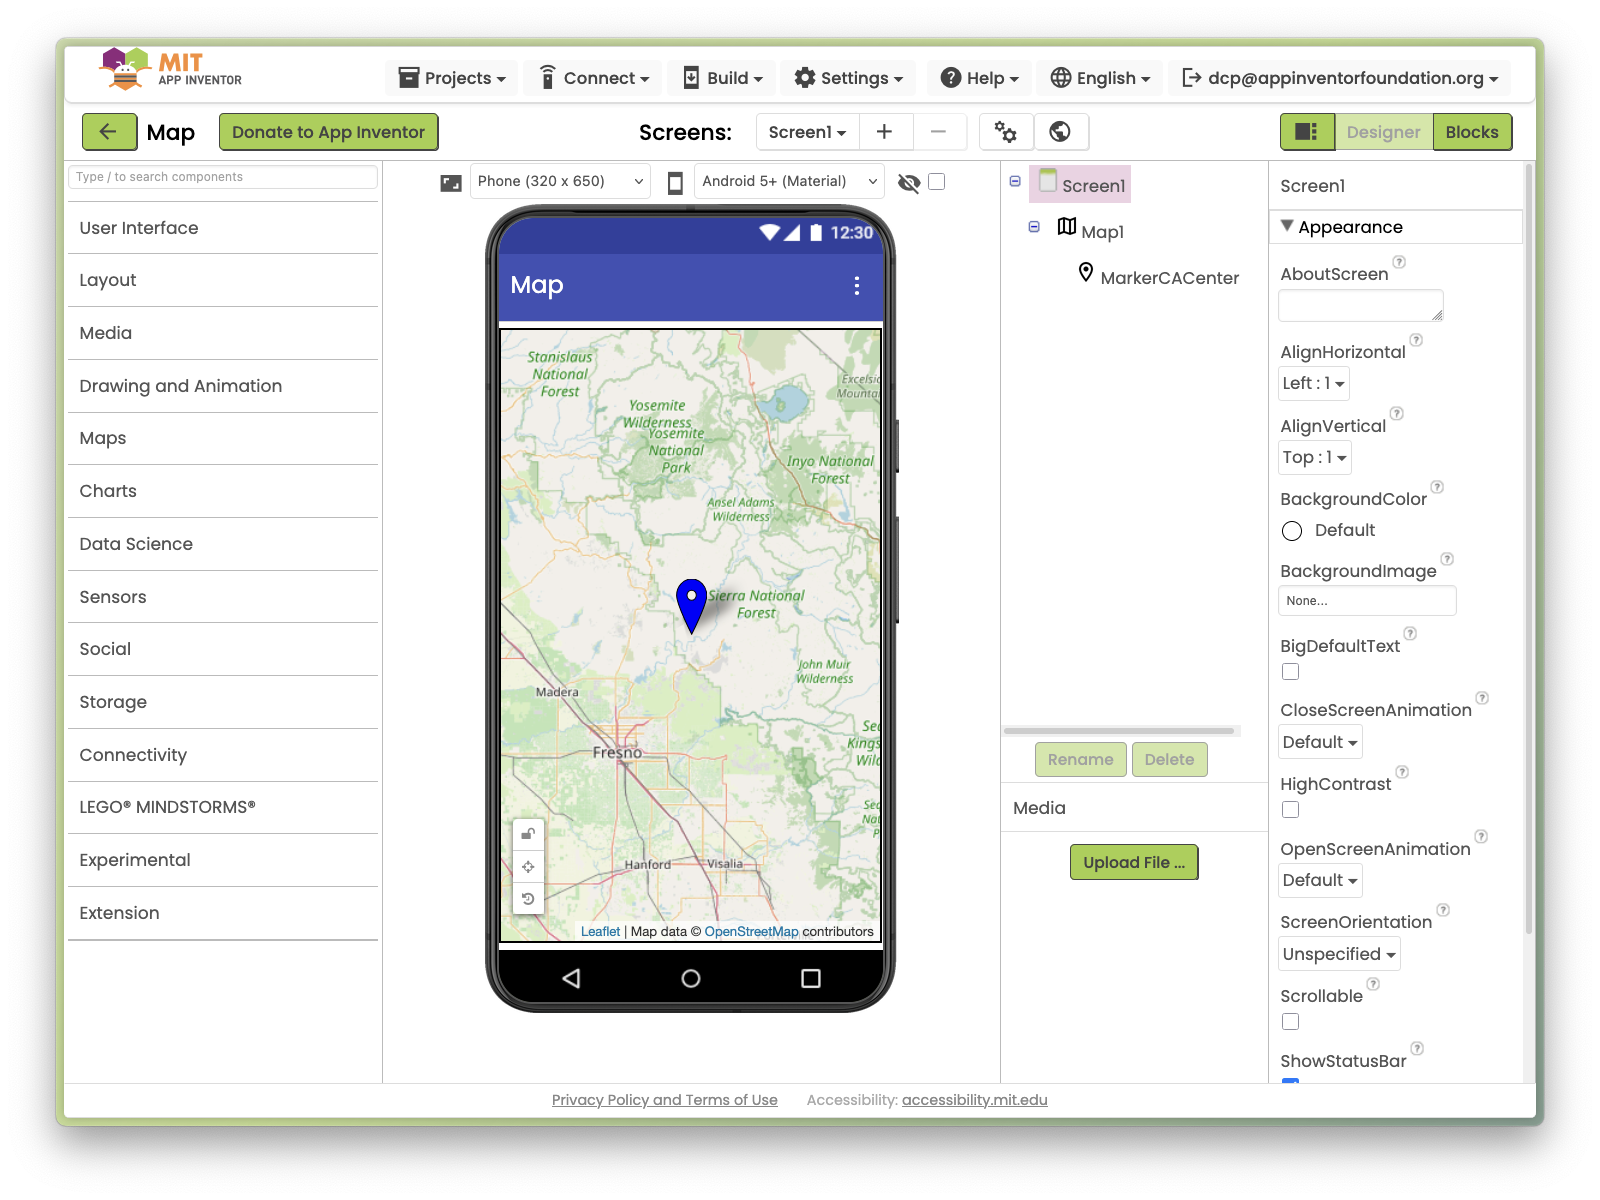Click Donate to App Inventor button
The width and height of the screenshot is (1600, 1200).
click(329, 132)
